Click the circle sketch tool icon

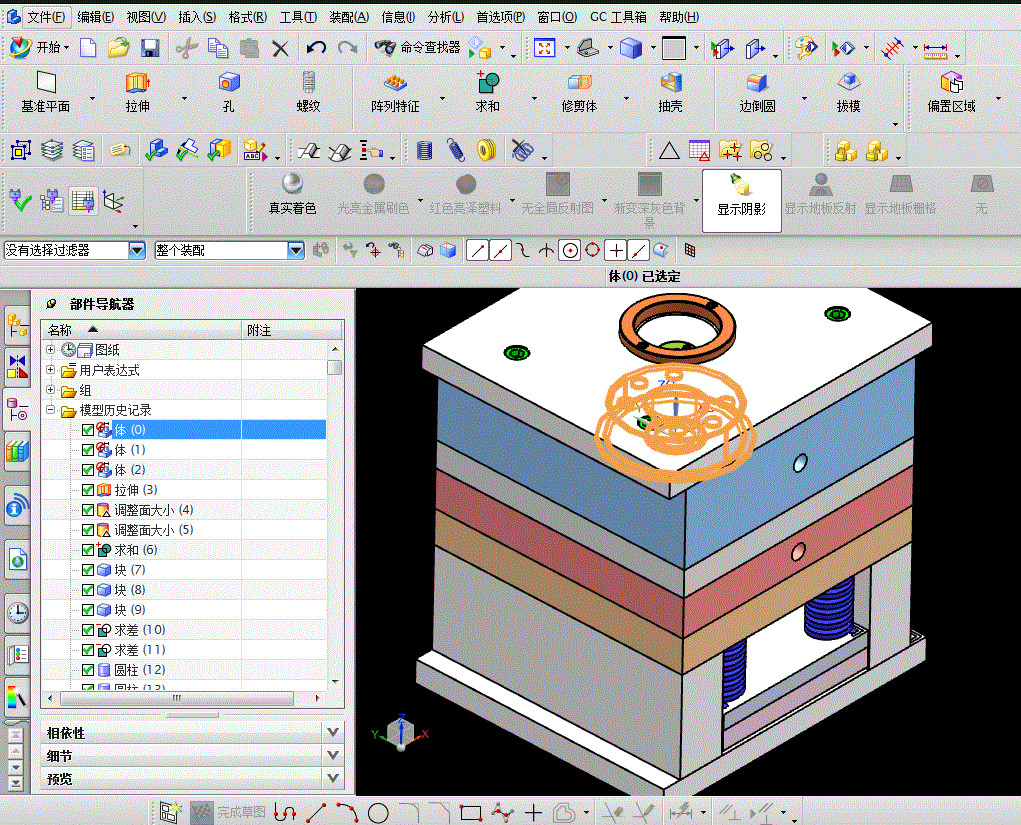(x=378, y=813)
